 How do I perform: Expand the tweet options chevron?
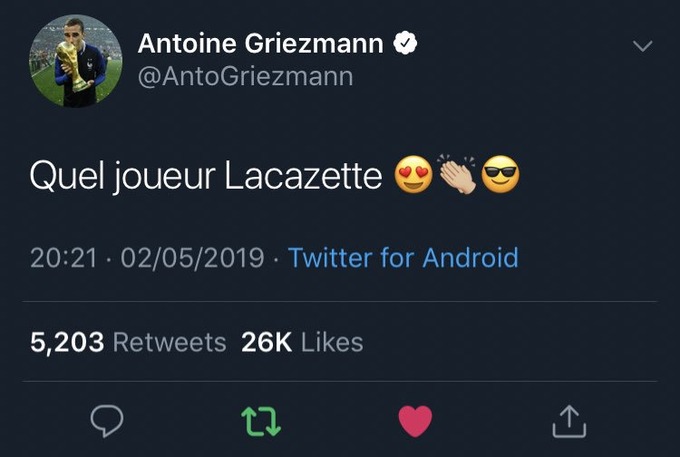(642, 46)
